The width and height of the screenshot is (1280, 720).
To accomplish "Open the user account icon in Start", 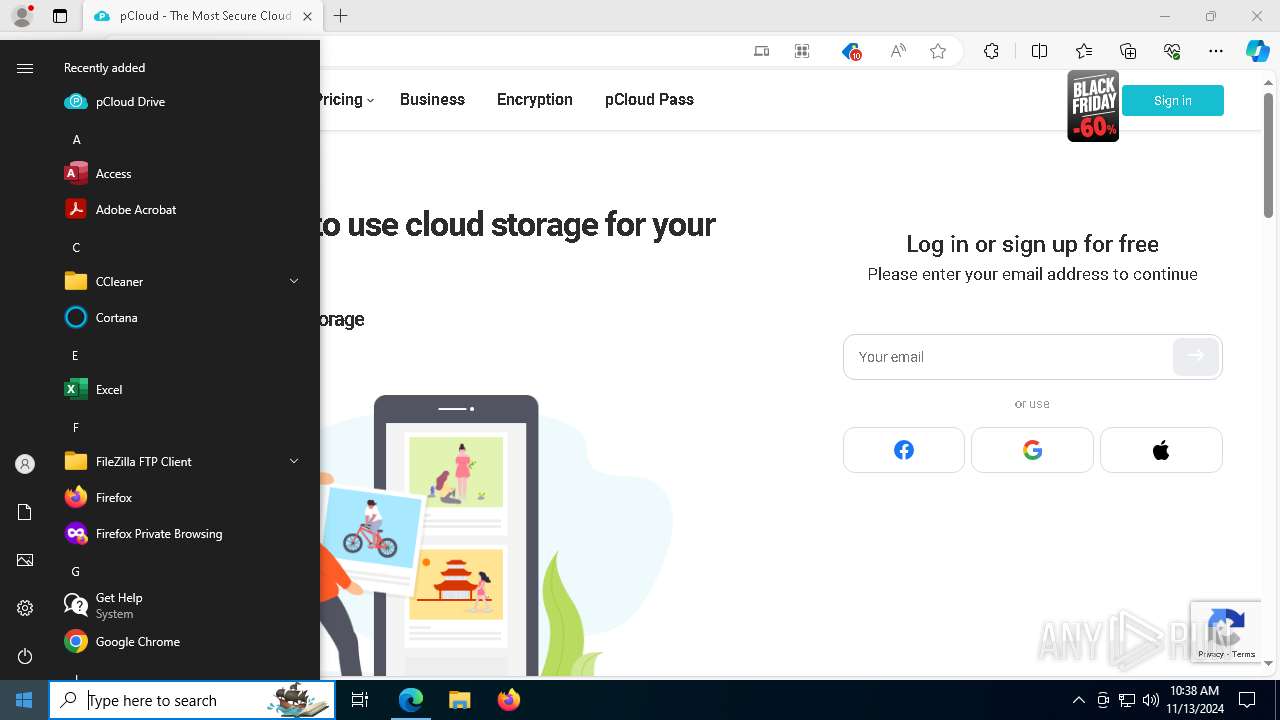I will click(25, 464).
